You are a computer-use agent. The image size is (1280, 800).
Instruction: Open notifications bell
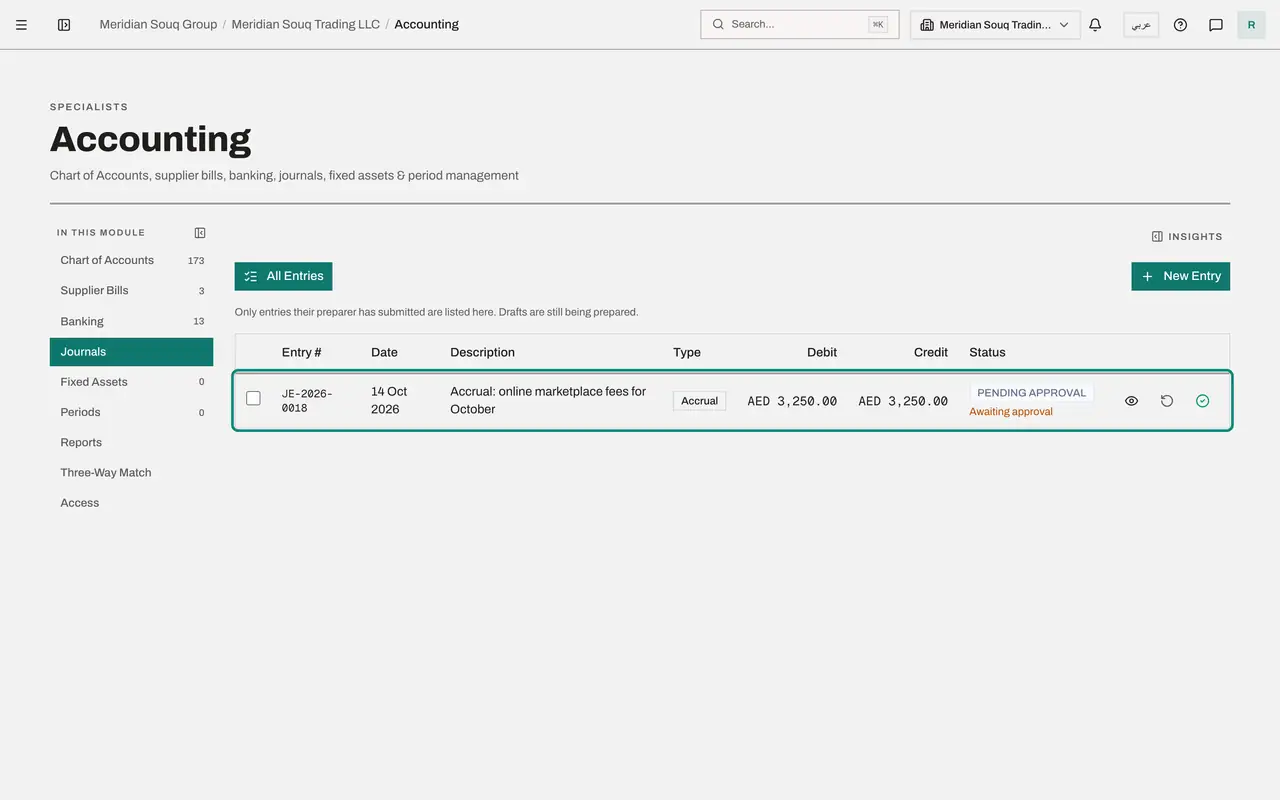pyautogui.click(x=1095, y=25)
